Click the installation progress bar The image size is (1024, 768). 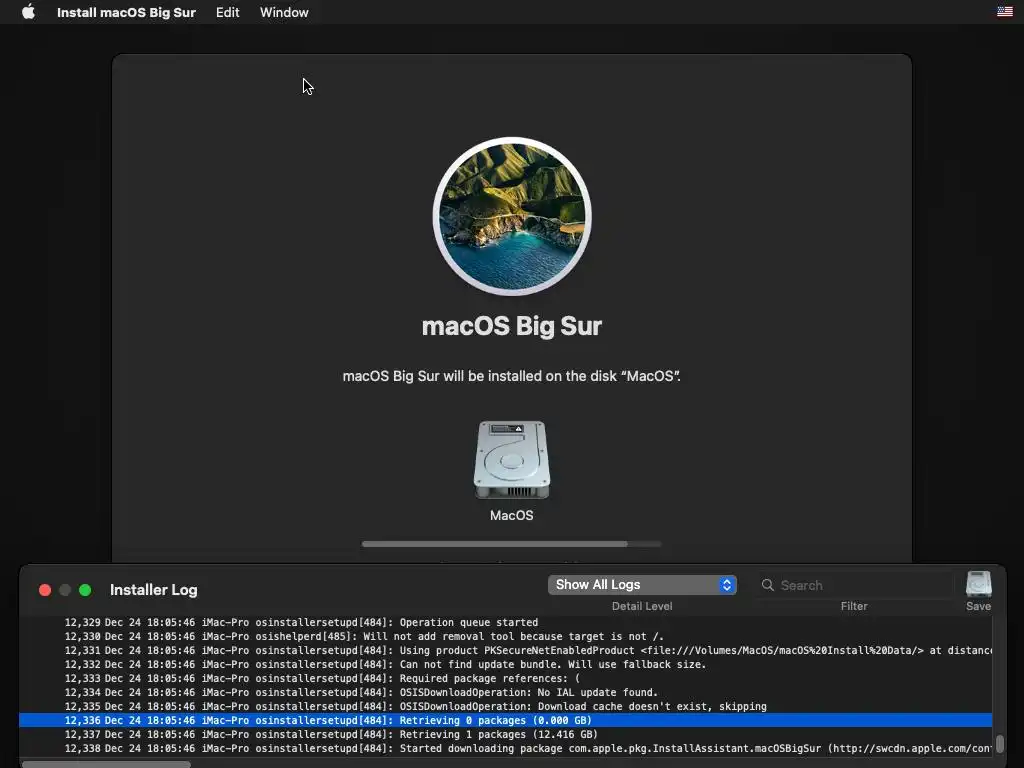click(511, 543)
